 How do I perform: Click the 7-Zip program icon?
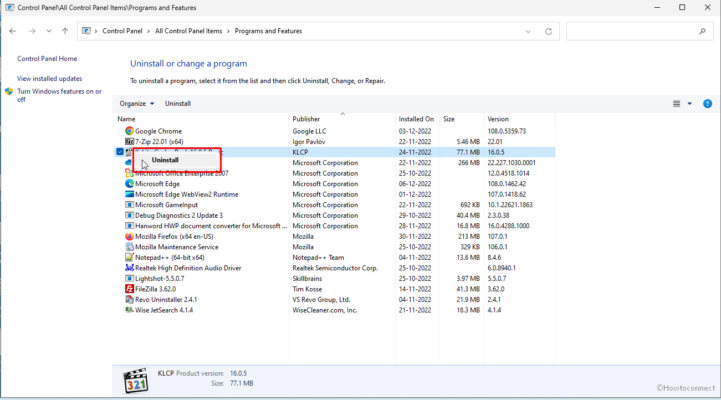coord(129,142)
